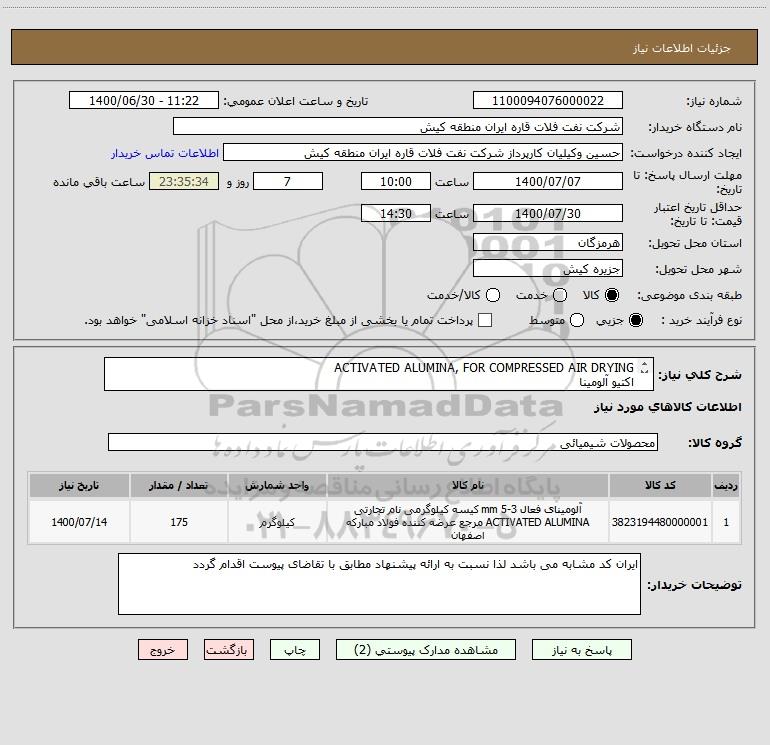Click the validity time field 14:30
The height and width of the screenshot is (745, 770).
tap(396, 213)
